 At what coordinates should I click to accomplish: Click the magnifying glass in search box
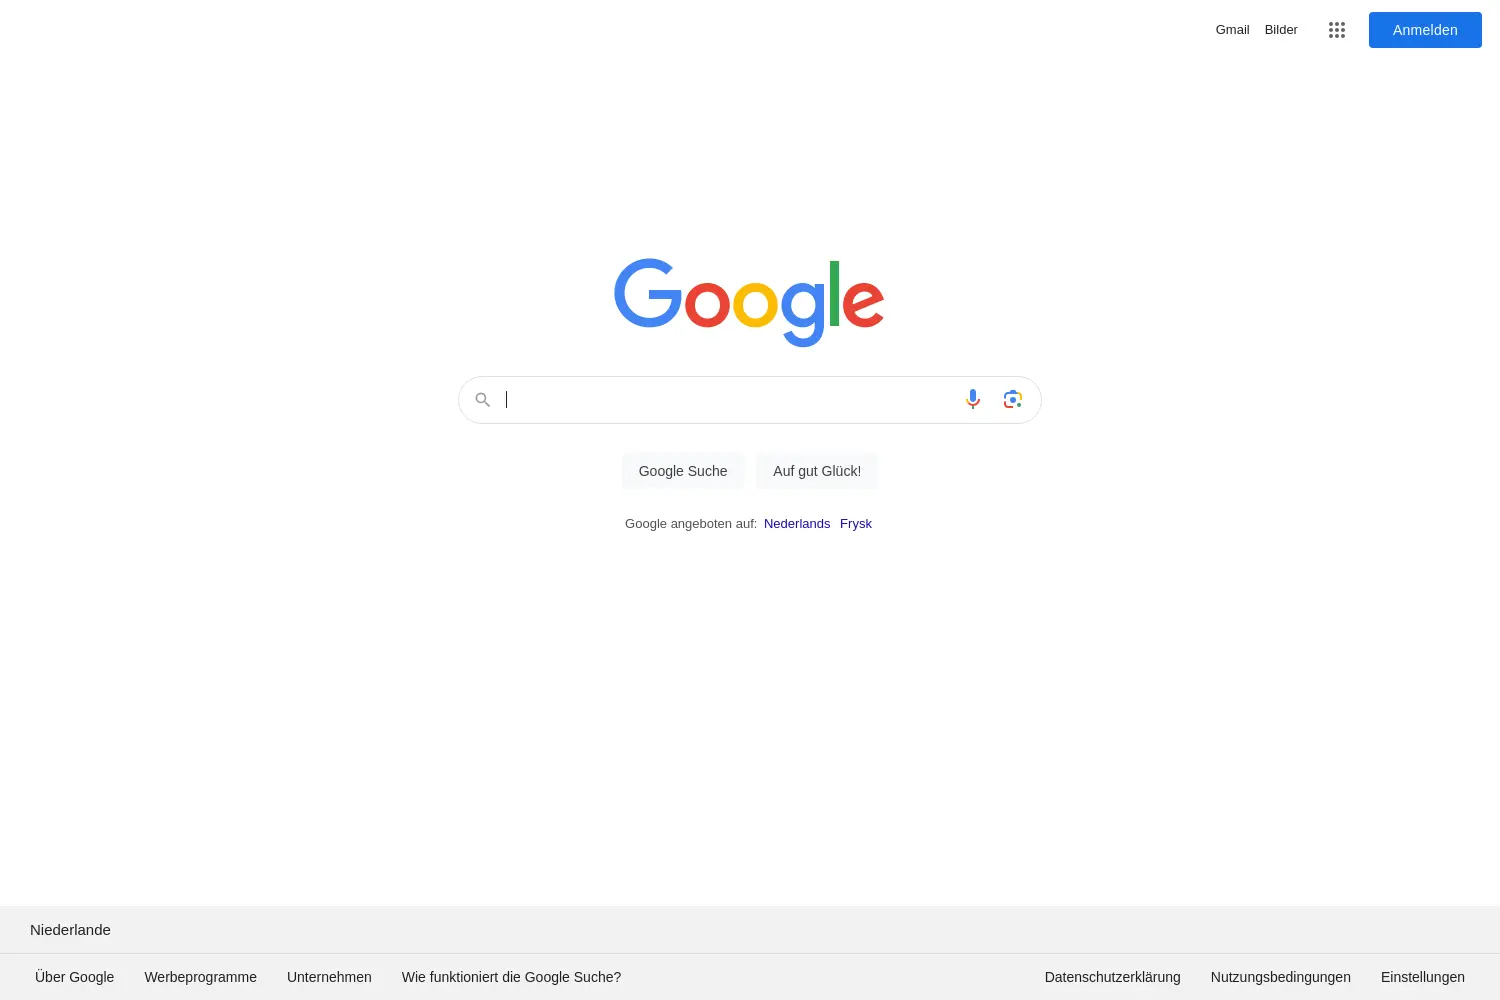point(483,400)
